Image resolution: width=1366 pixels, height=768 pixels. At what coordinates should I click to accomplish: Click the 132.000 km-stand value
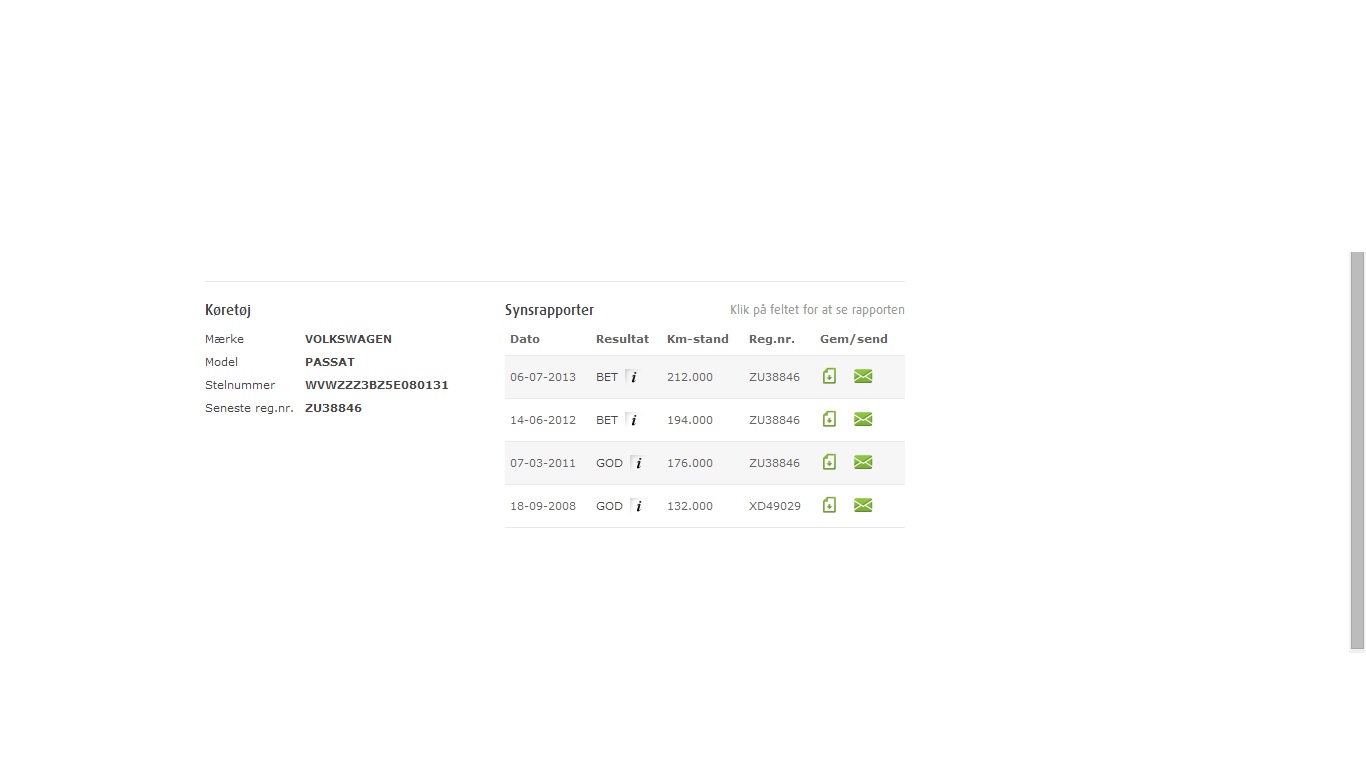click(690, 506)
